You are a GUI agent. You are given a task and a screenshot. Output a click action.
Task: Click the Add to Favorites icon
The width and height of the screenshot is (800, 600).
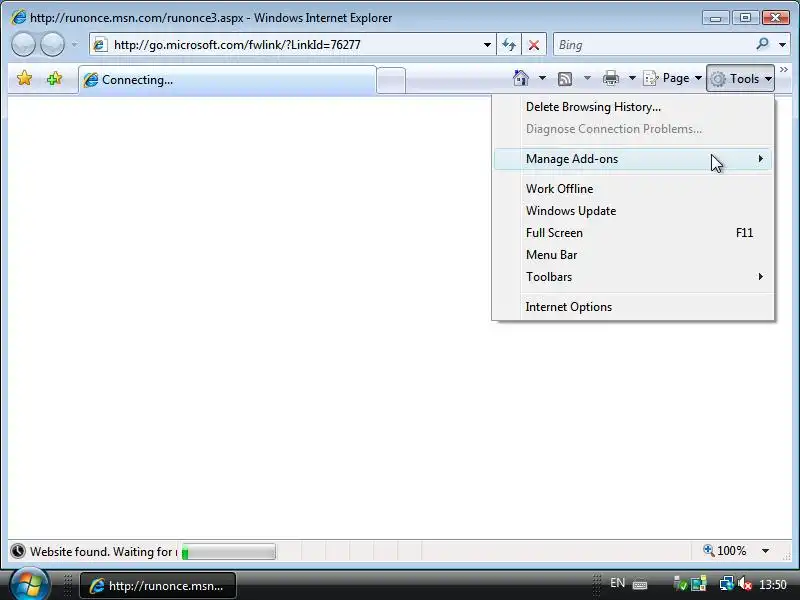click(54, 79)
